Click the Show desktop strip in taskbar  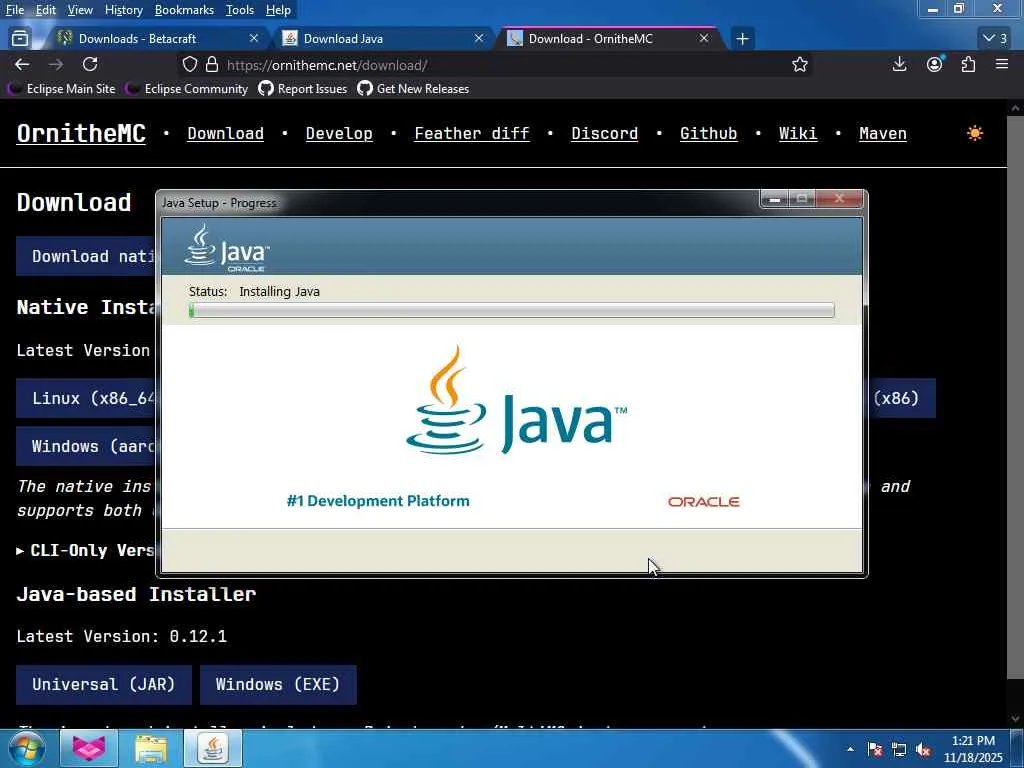pyautogui.click(x=1017, y=748)
